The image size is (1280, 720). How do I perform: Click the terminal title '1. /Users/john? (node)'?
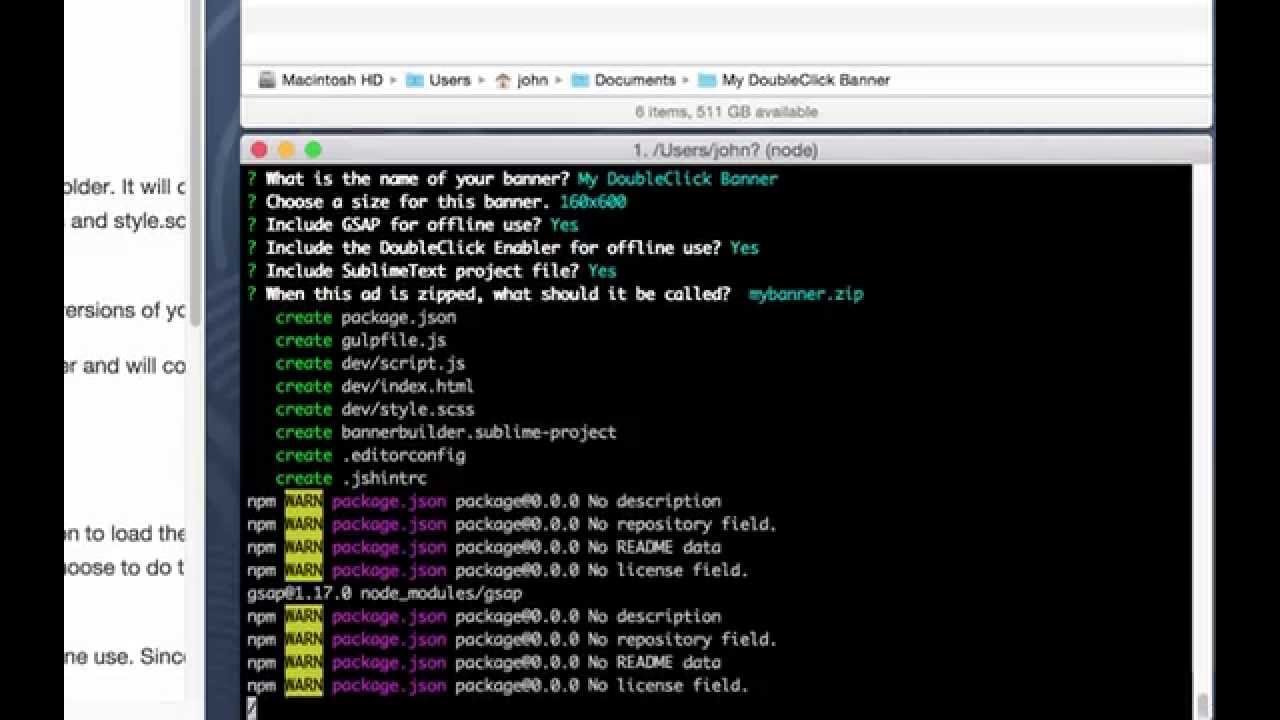point(725,150)
